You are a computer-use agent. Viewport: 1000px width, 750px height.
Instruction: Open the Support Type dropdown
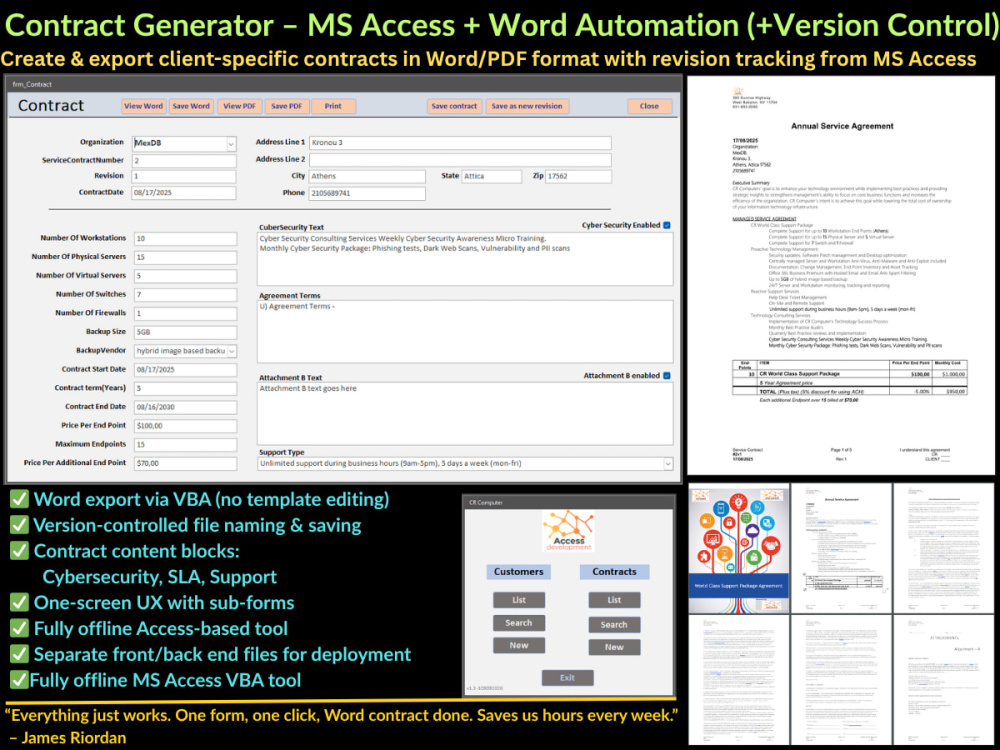tap(668, 464)
